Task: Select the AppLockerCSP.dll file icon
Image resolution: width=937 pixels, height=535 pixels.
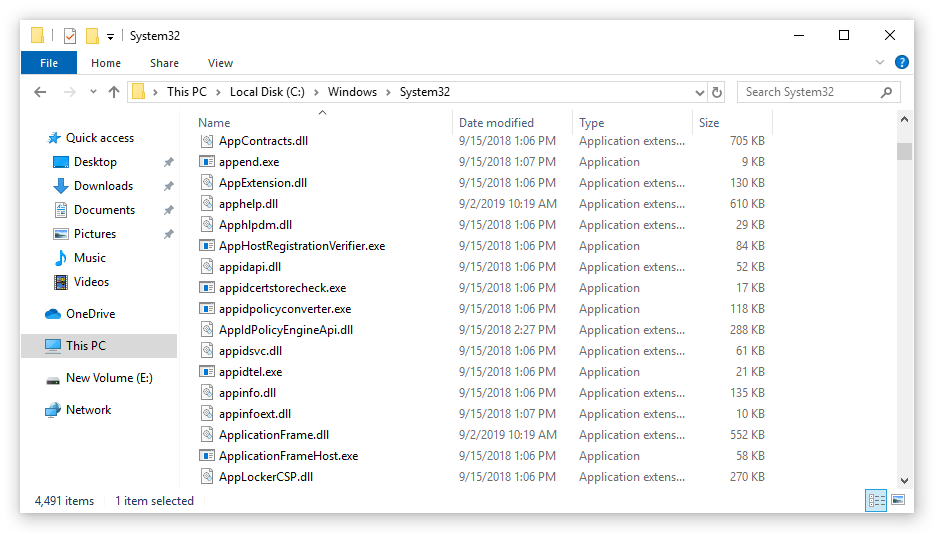Action: click(207, 477)
